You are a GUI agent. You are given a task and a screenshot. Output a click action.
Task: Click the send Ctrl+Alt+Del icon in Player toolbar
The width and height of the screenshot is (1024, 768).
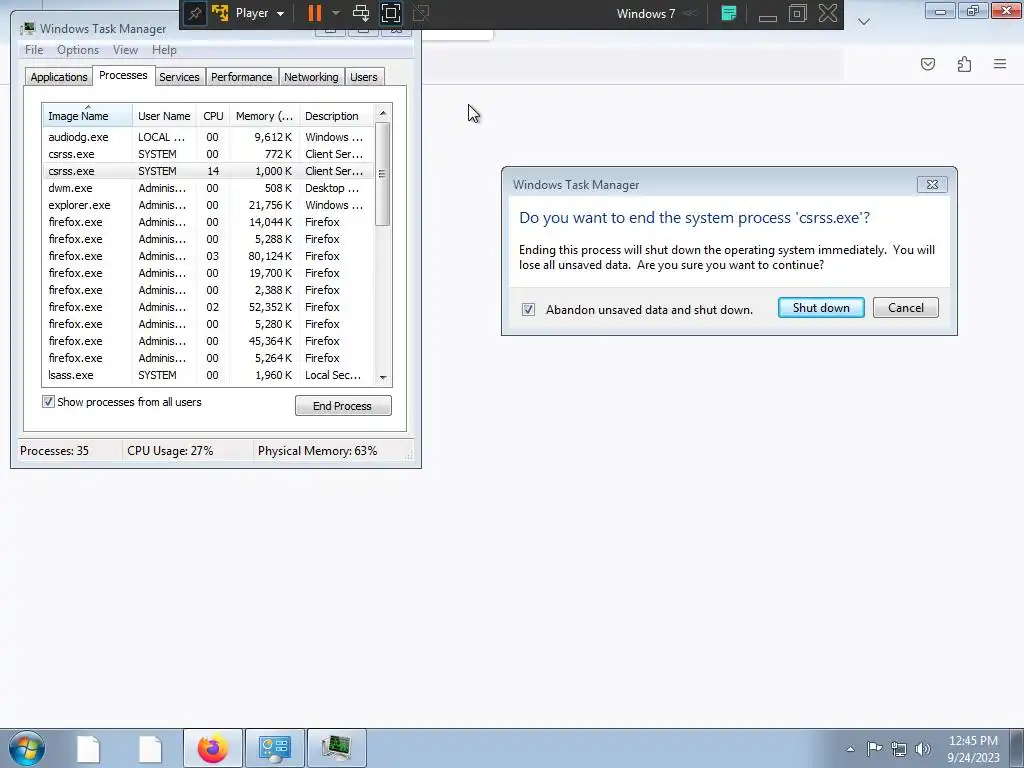pos(360,13)
